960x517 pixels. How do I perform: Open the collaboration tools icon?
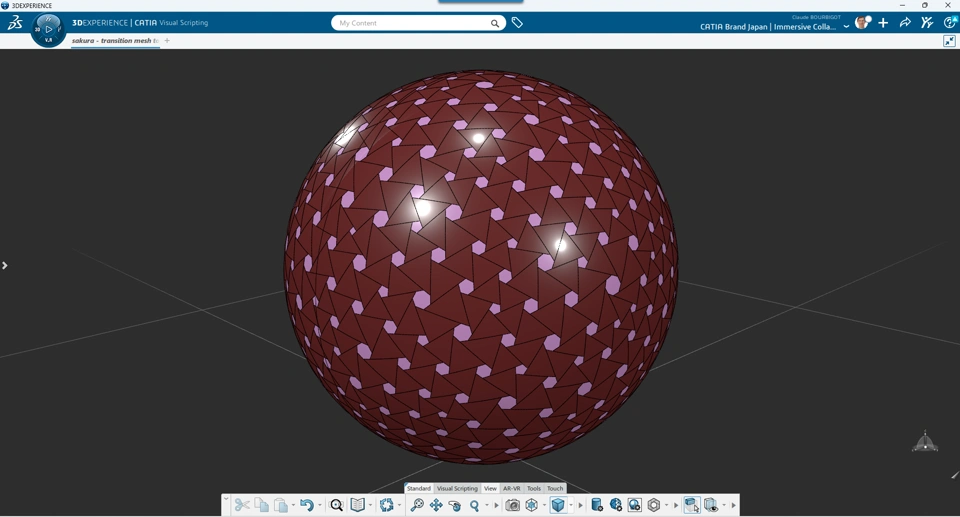pyautogui.click(x=927, y=23)
